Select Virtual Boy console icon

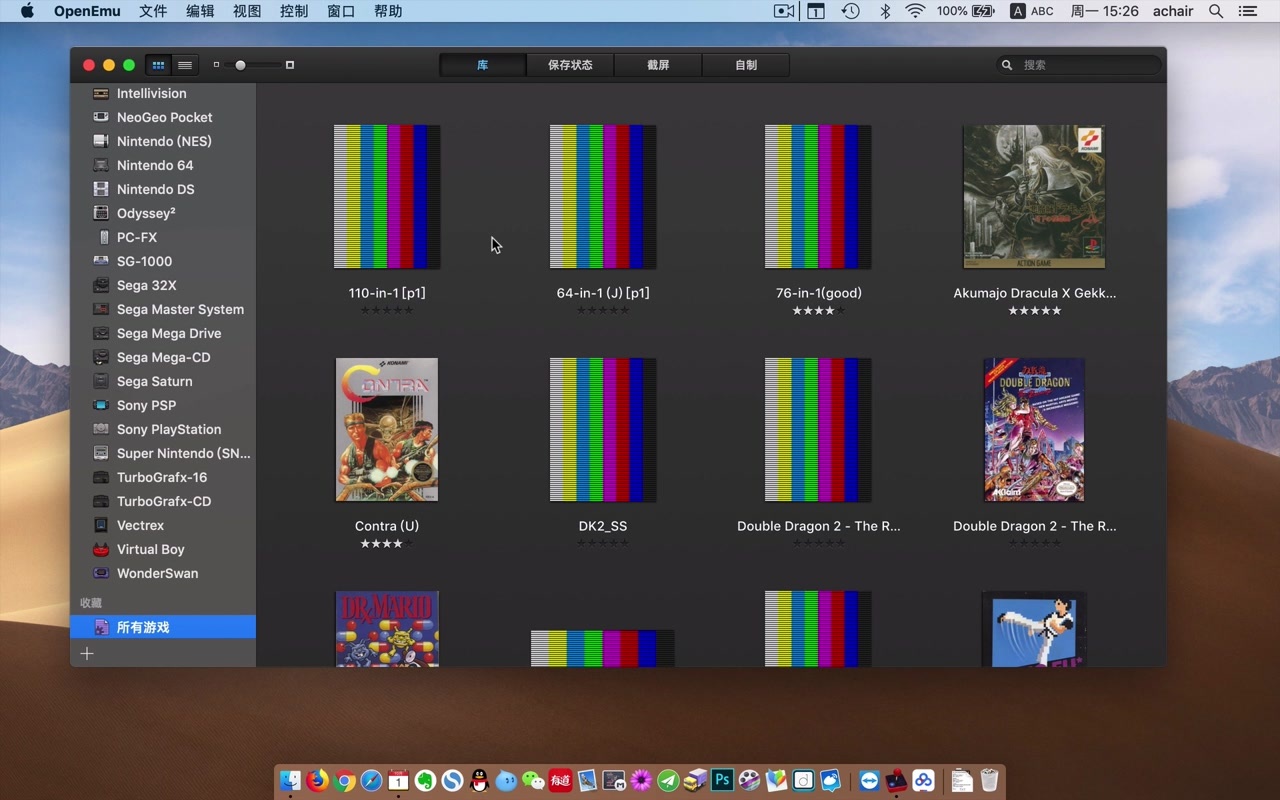101,549
